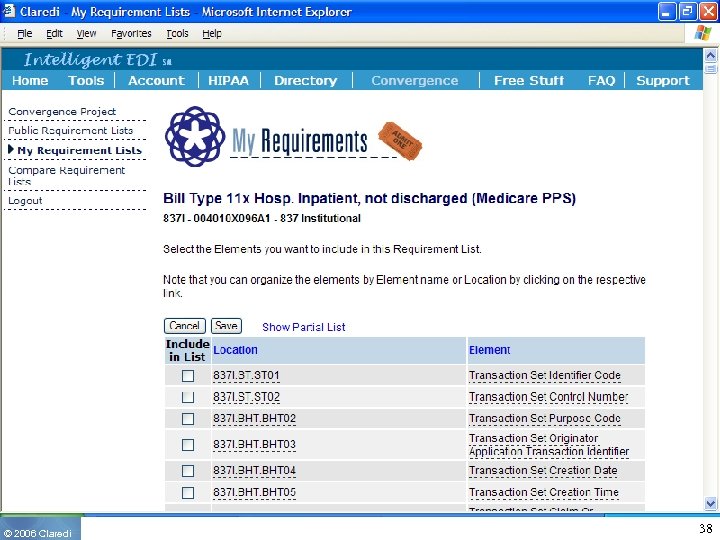Click the 837I - 004010X096A1 subtitle text
Viewport: 720px width, 540px height.
point(262,219)
